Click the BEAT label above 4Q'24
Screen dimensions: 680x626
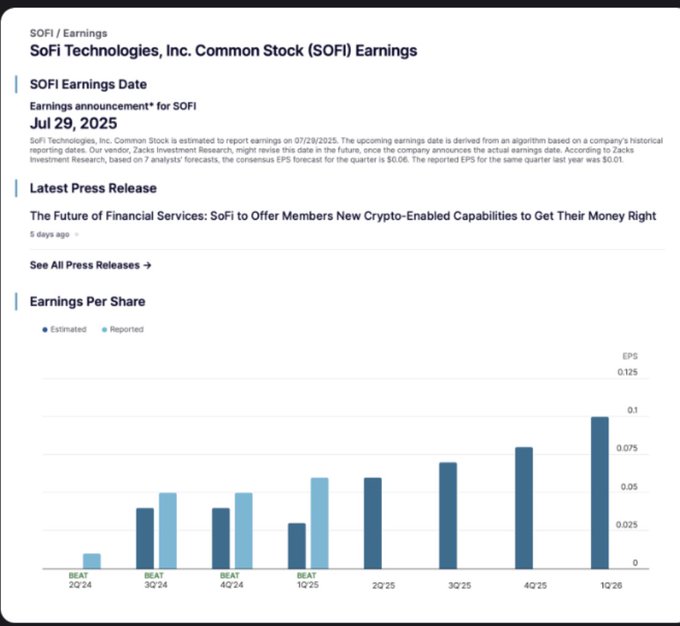(x=229, y=575)
